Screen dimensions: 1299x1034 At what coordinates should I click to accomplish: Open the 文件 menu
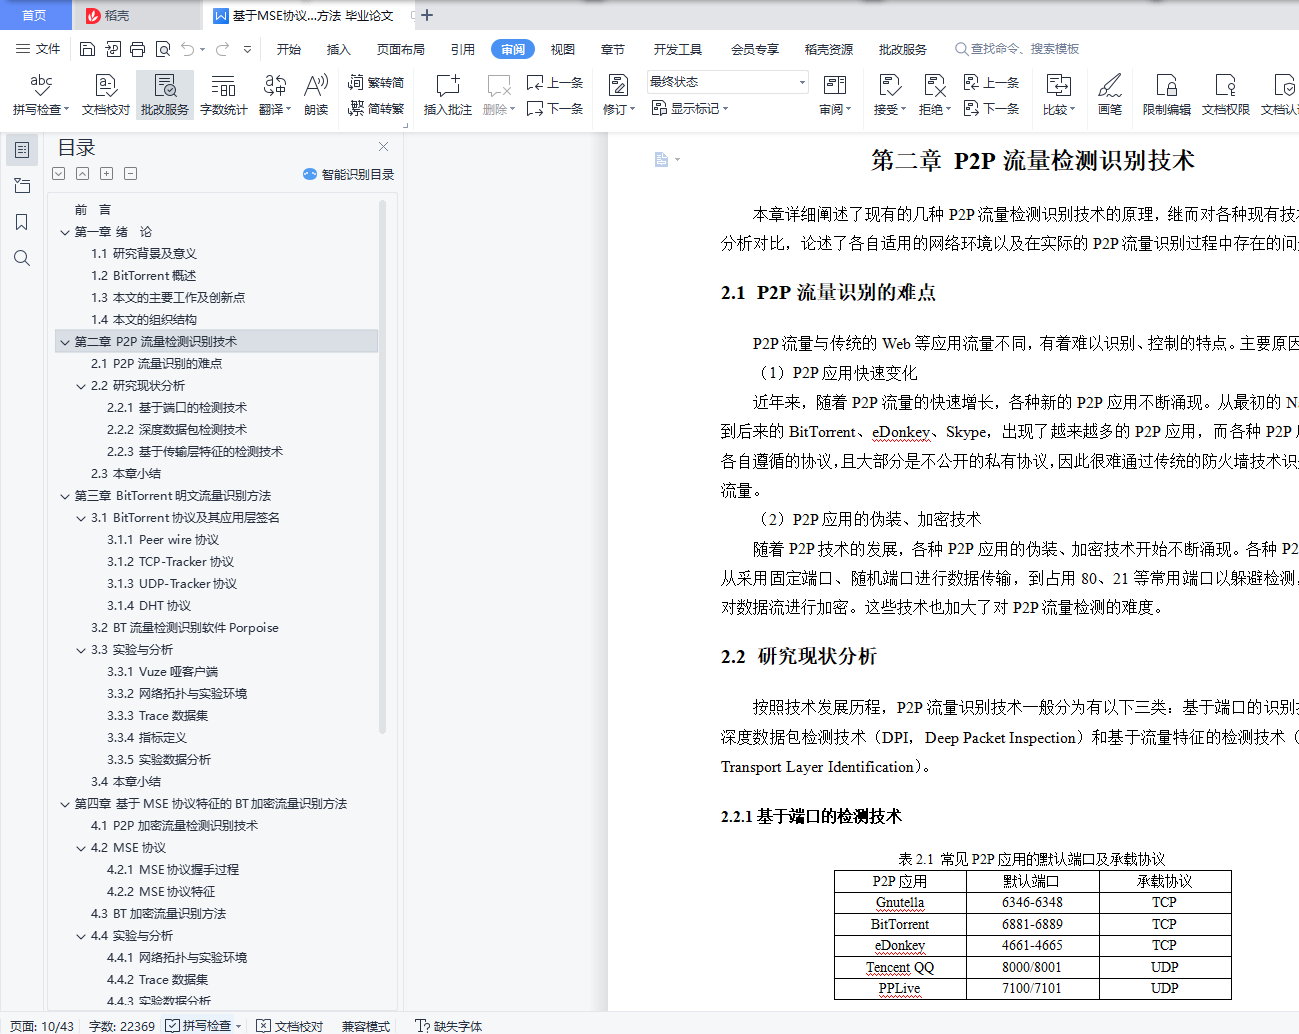38,49
